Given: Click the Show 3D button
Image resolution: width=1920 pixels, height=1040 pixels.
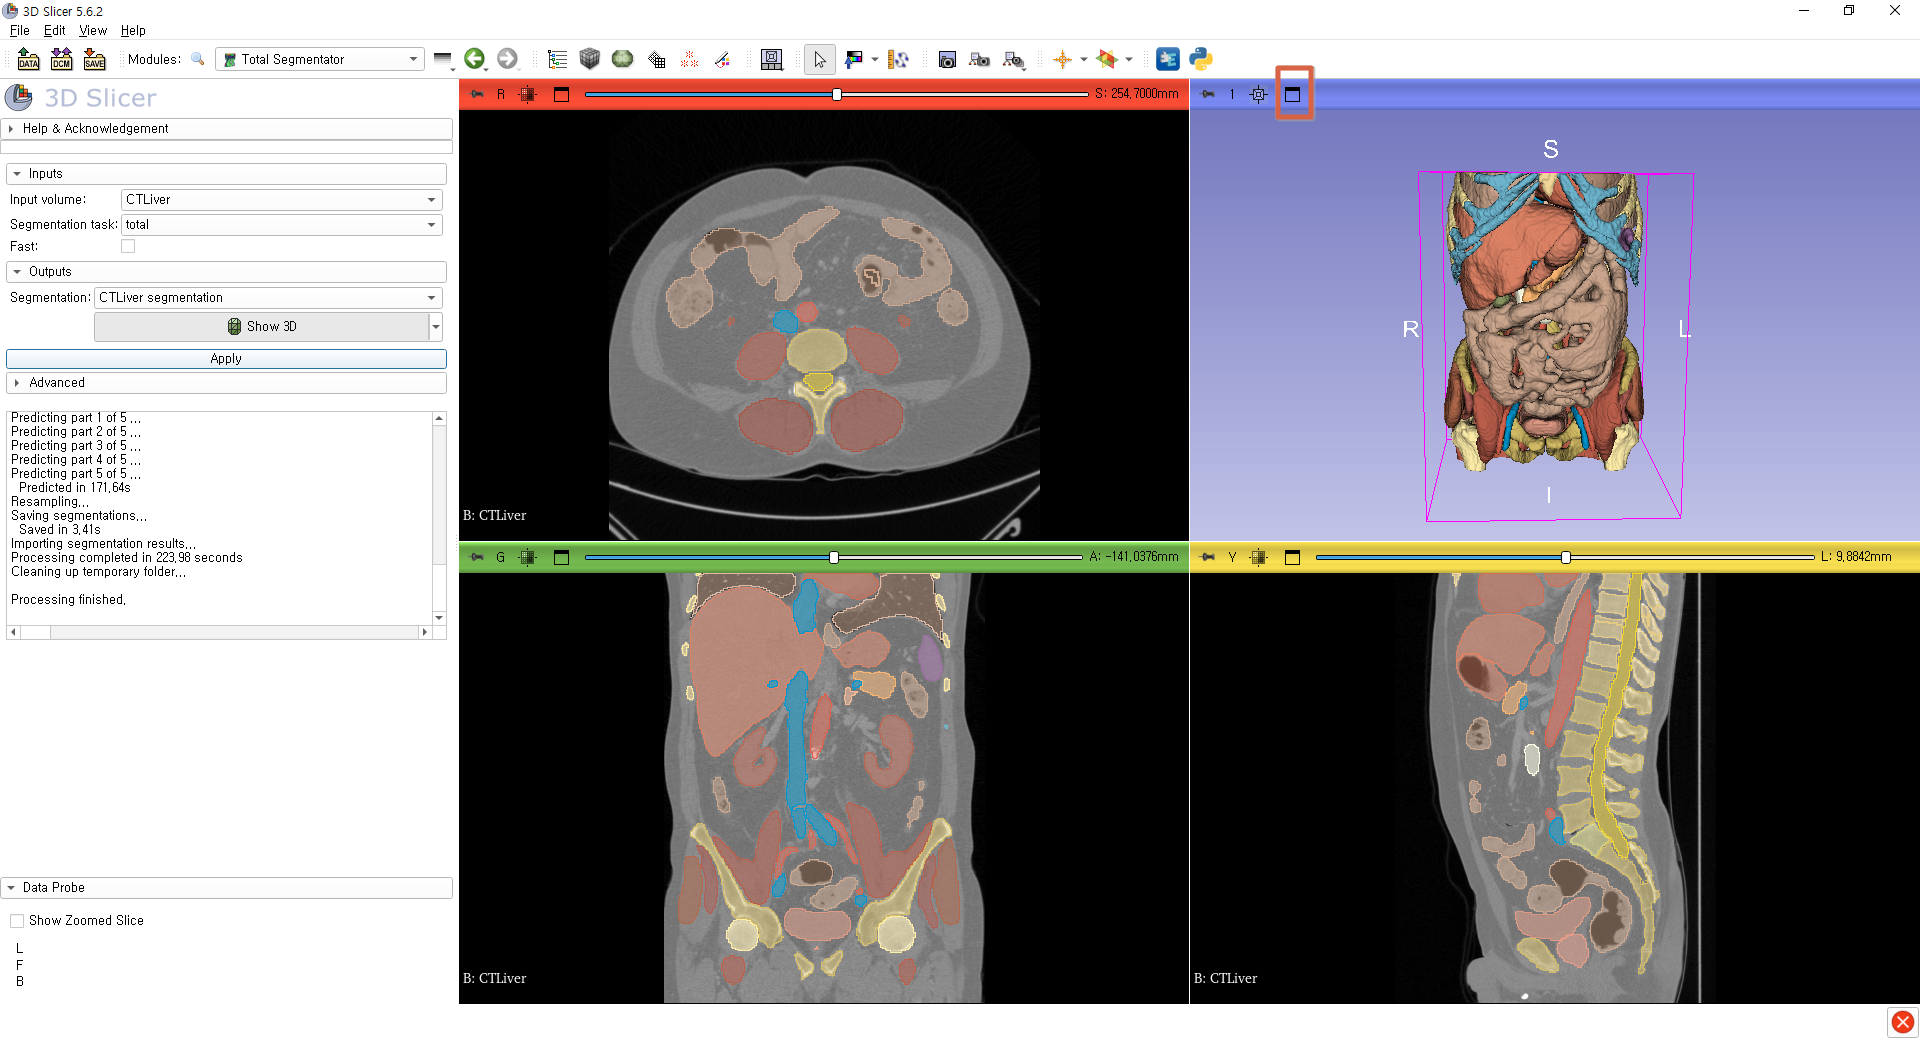Looking at the screenshot, I should [x=262, y=327].
